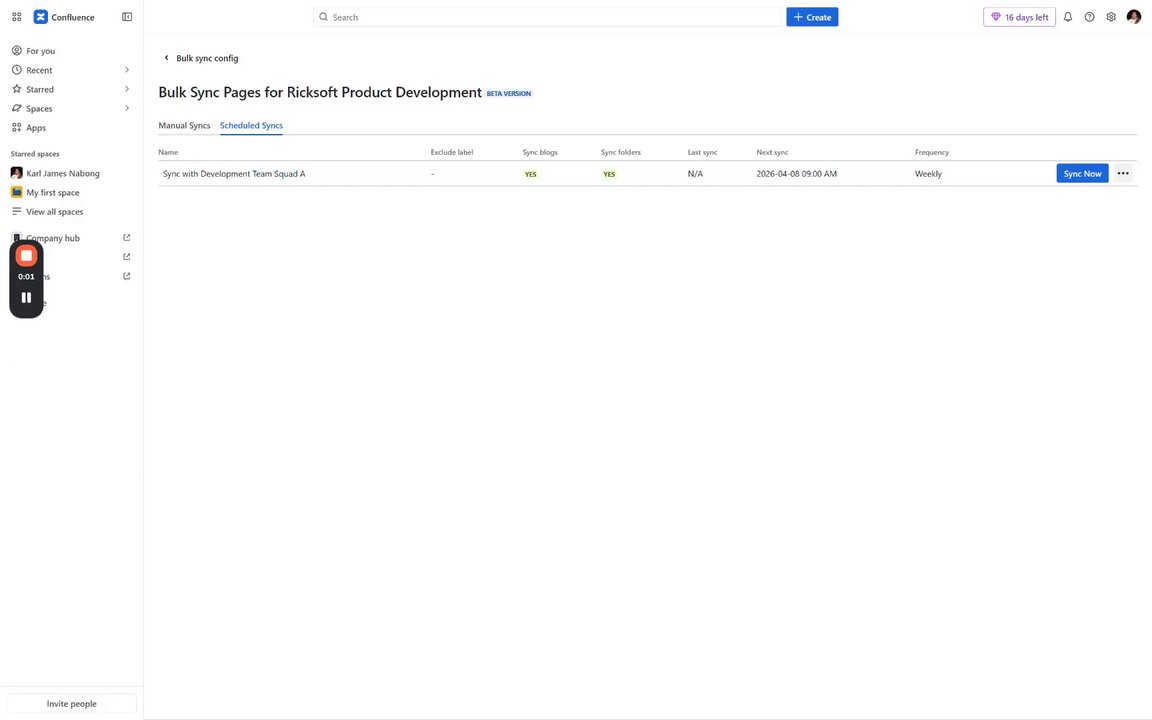Image resolution: width=1152 pixels, height=720 pixels.
Task: Click the My first space icon
Action: (16, 192)
